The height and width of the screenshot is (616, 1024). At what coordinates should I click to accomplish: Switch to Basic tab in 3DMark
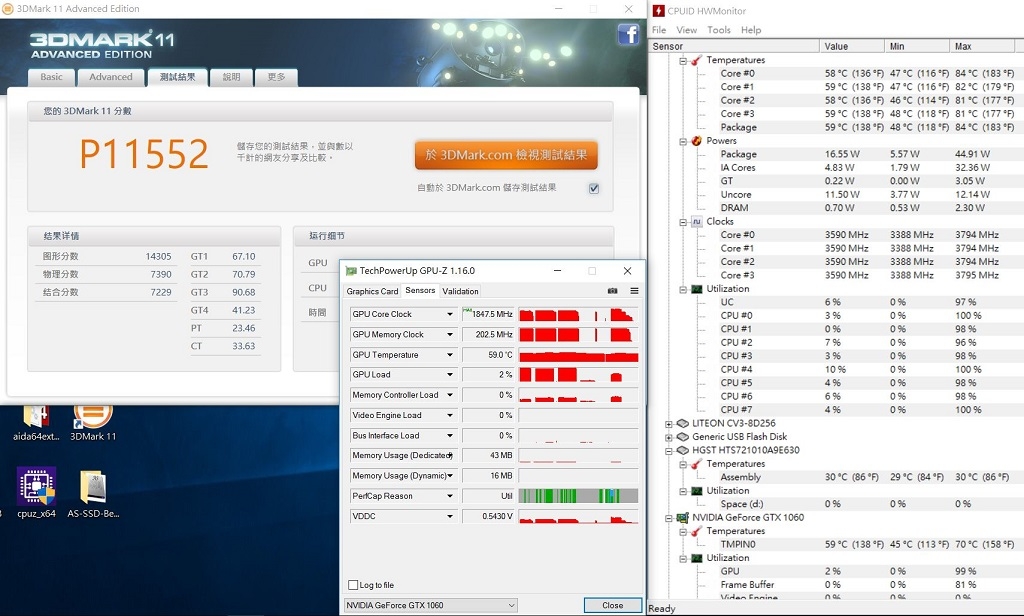[51, 77]
